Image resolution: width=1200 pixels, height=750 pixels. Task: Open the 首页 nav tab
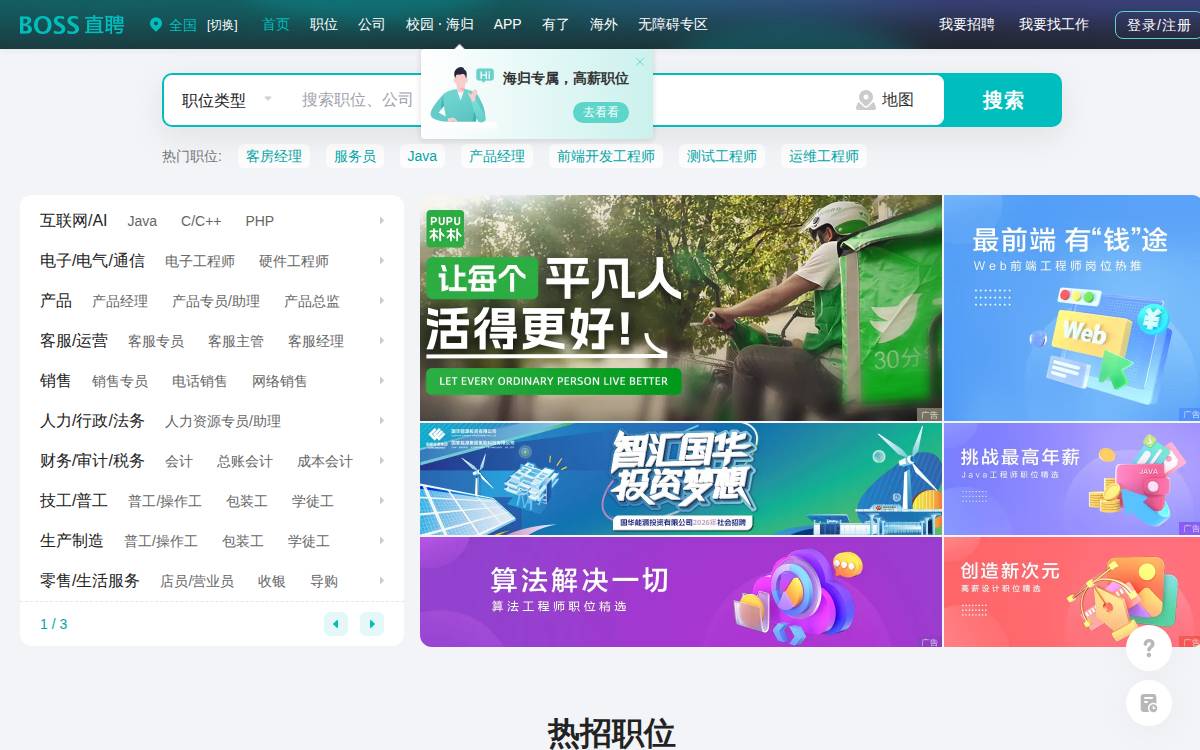point(276,24)
